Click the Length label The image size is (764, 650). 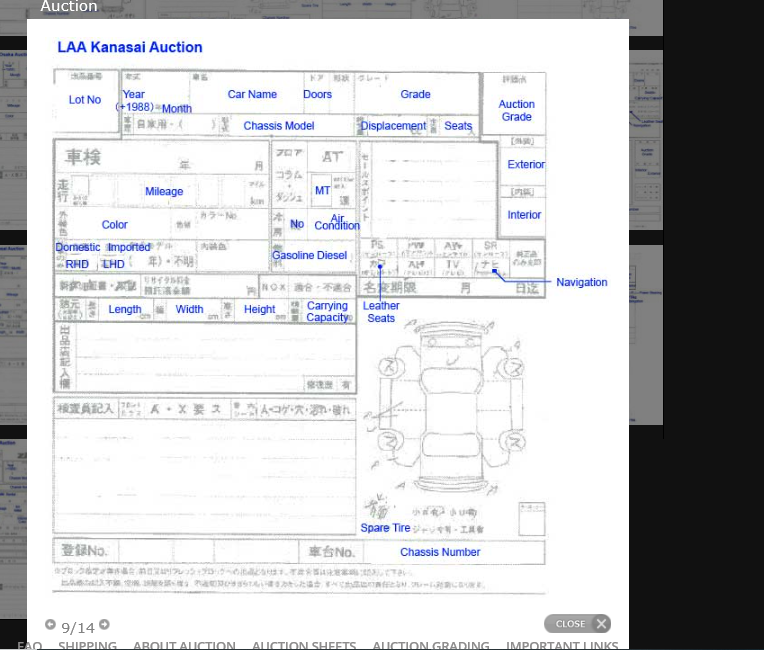pos(125,309)
